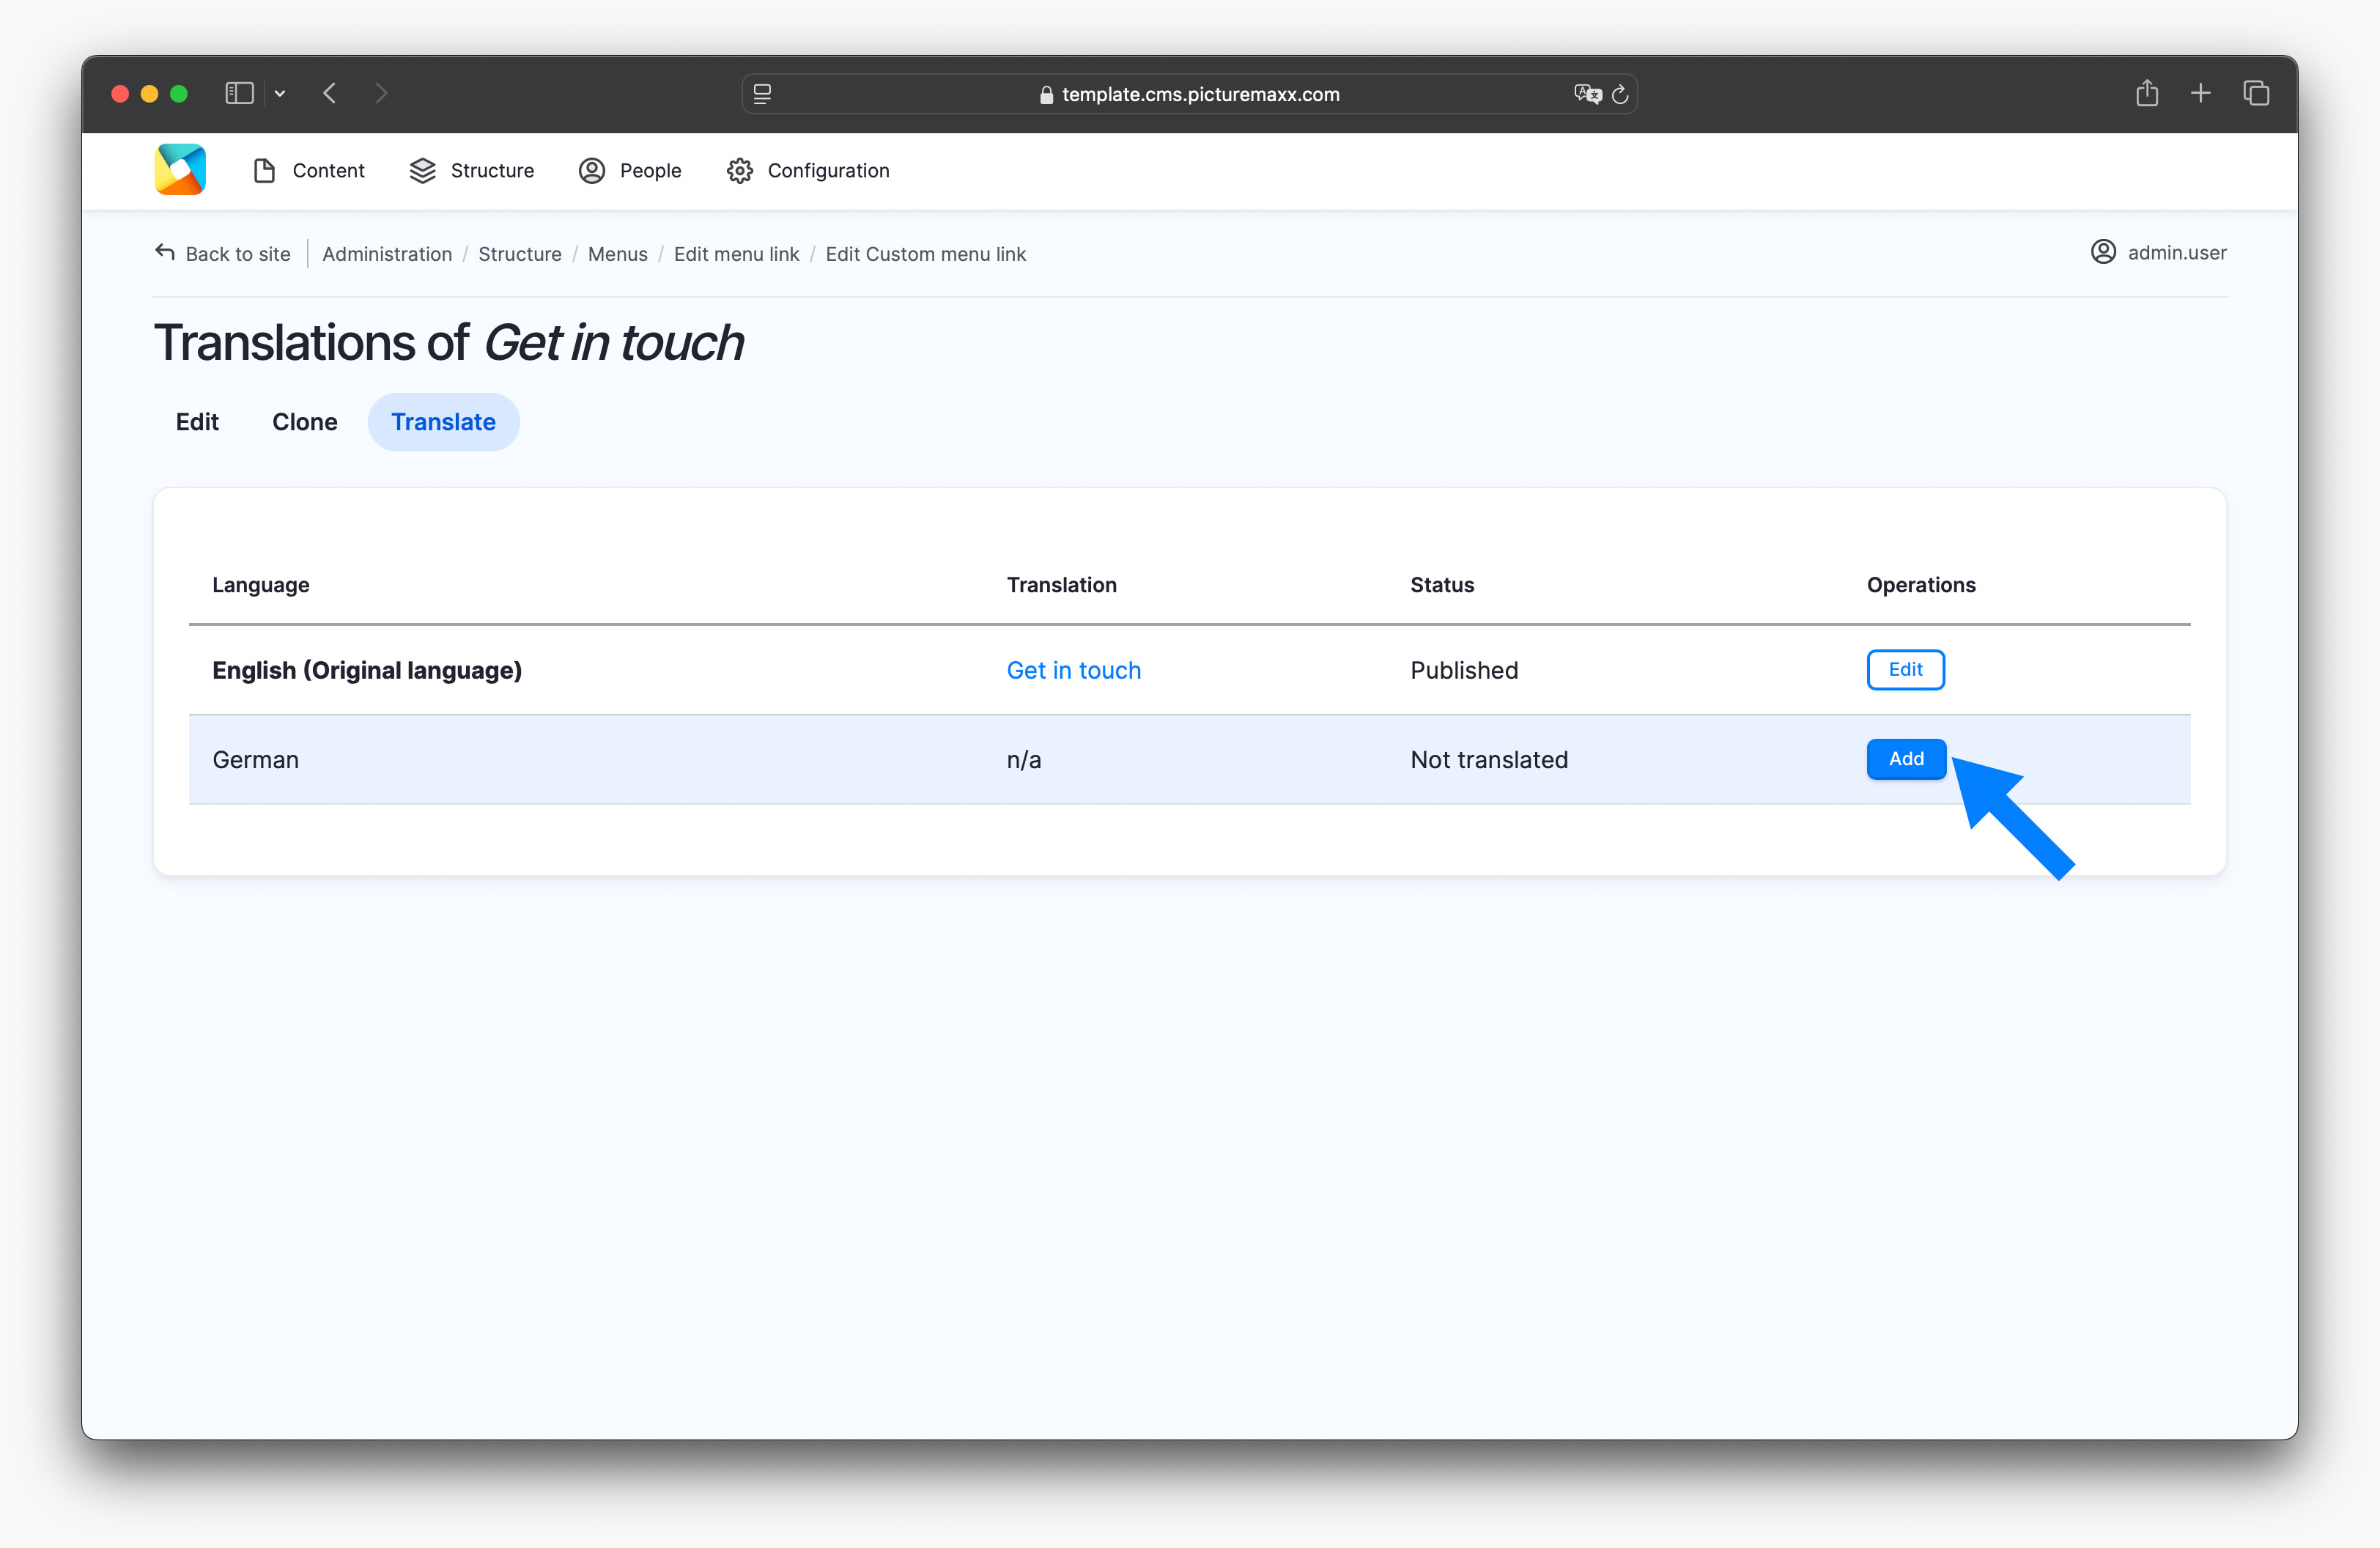
Task: Click the n/a translation cell
Action: click(x=1024, y=760)
